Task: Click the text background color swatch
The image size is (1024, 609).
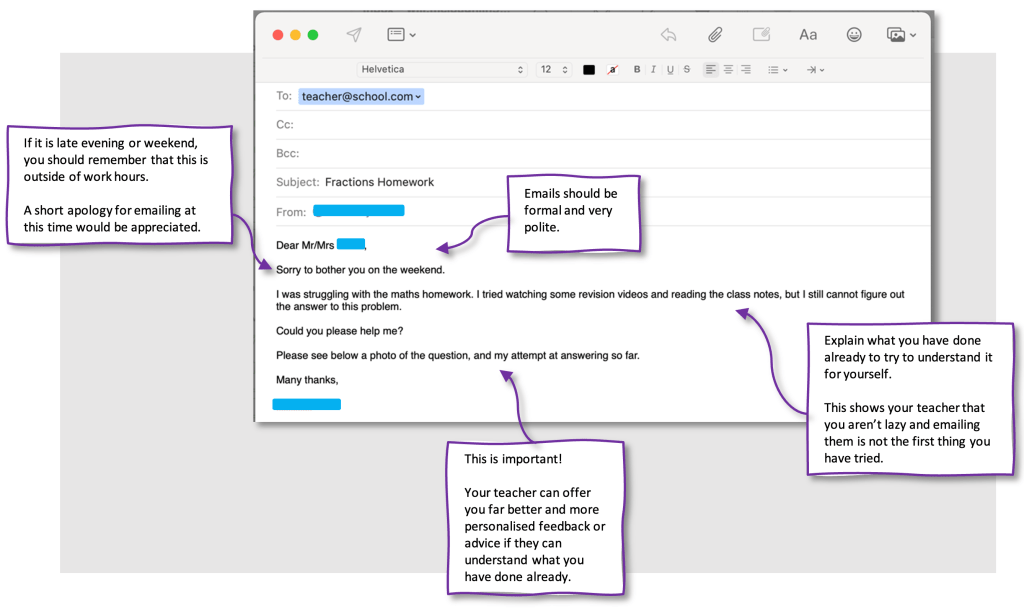Action: click(613, 70)
